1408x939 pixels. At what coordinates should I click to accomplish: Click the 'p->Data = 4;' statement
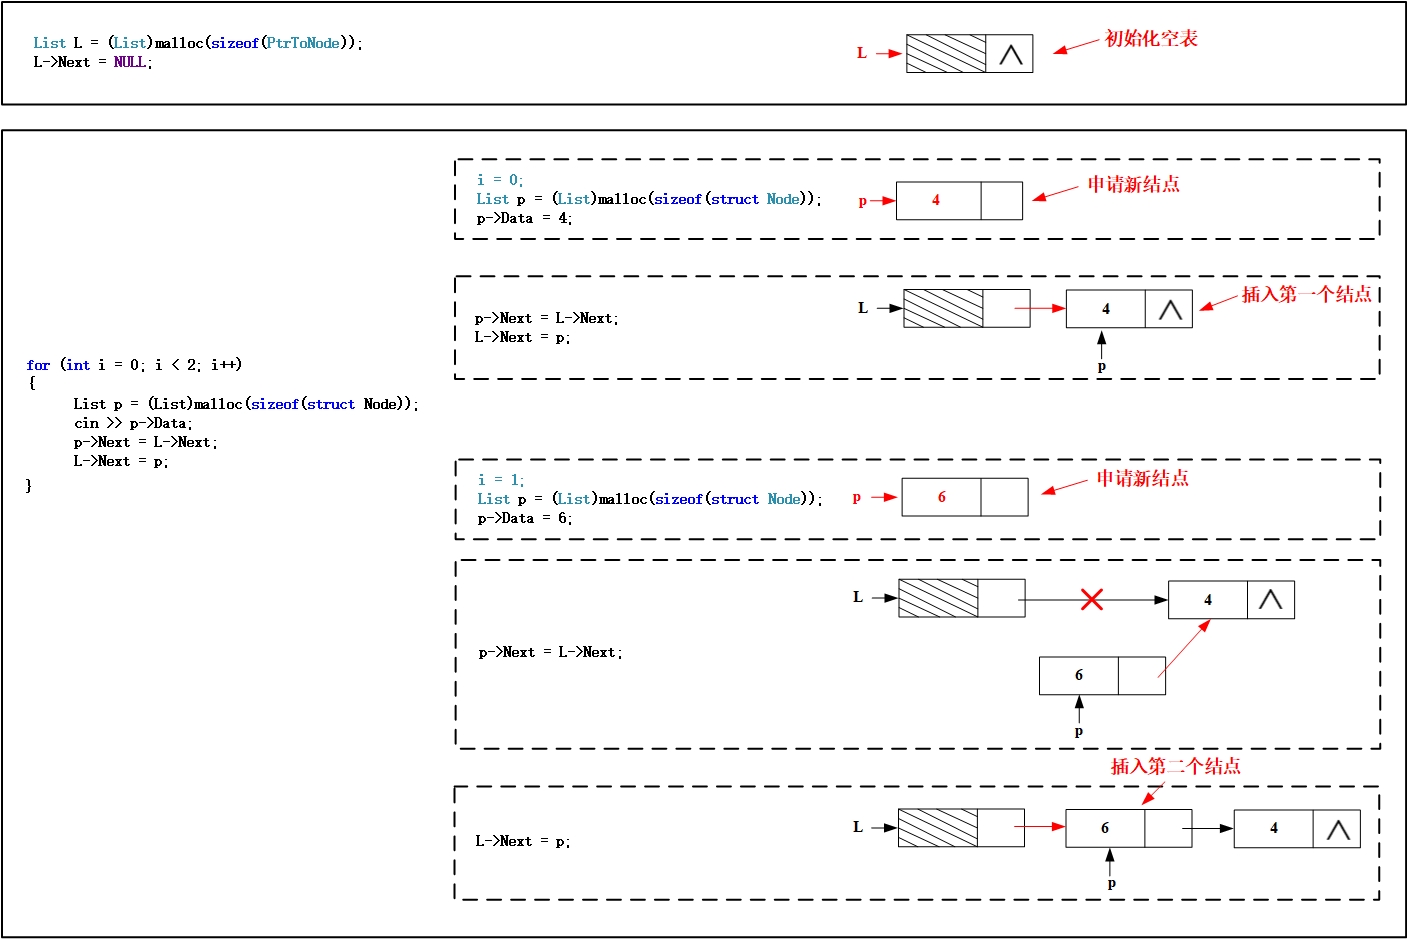point(524,218)
